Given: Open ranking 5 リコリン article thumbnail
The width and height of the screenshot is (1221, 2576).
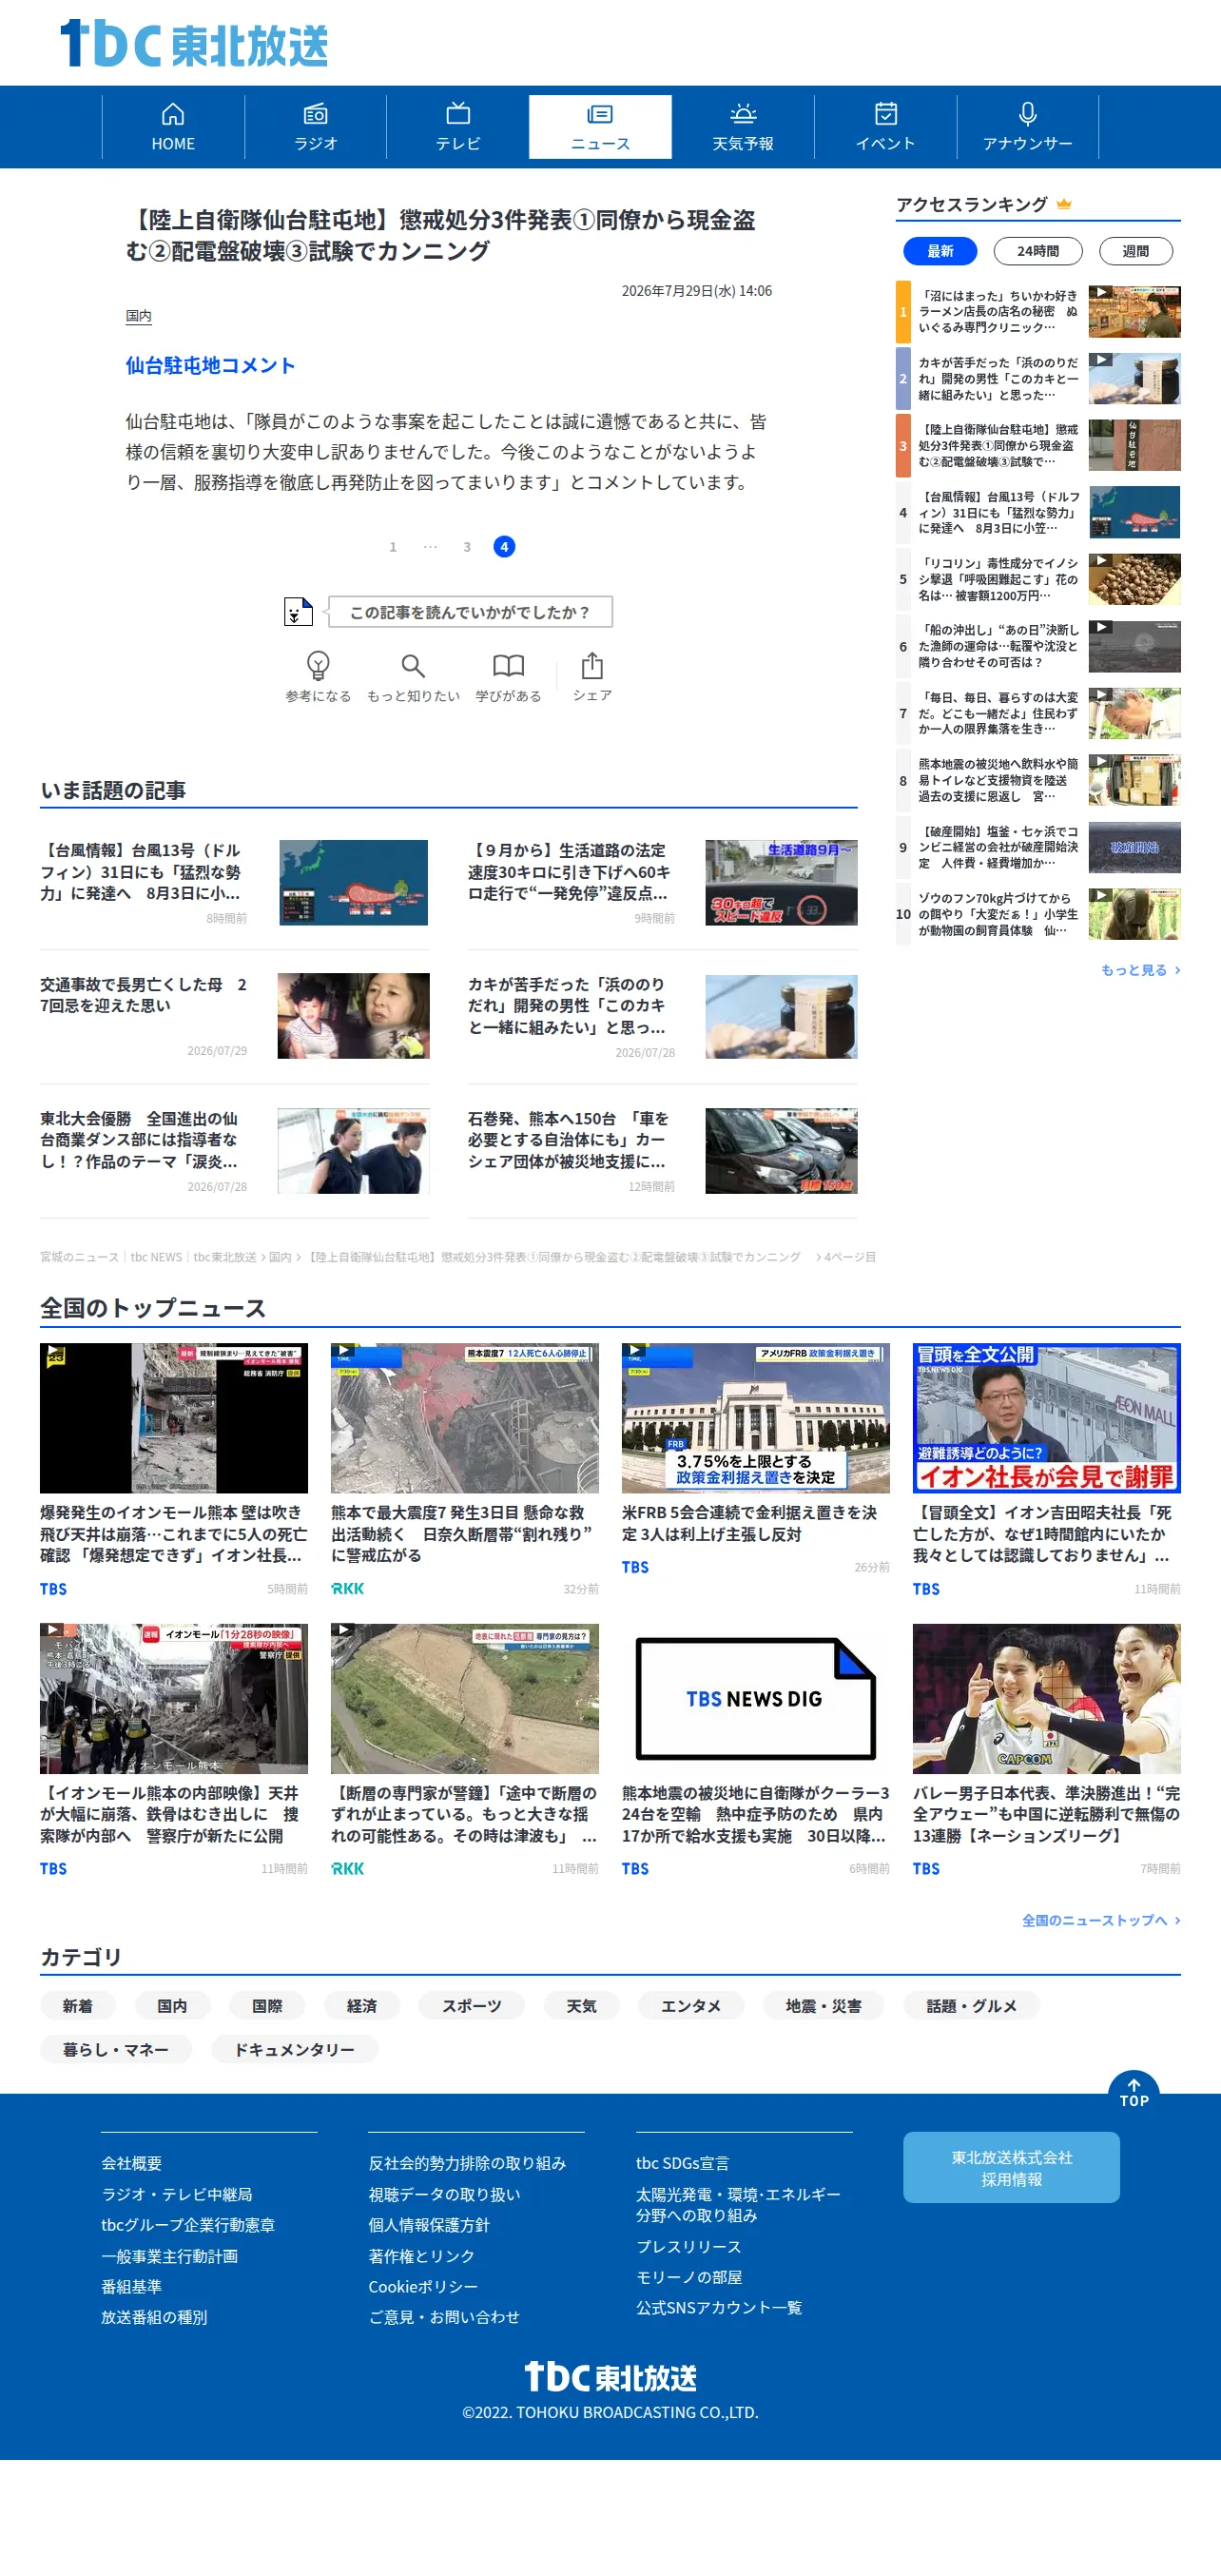Looking at the screenshot, I should [x=1134, y=579].
